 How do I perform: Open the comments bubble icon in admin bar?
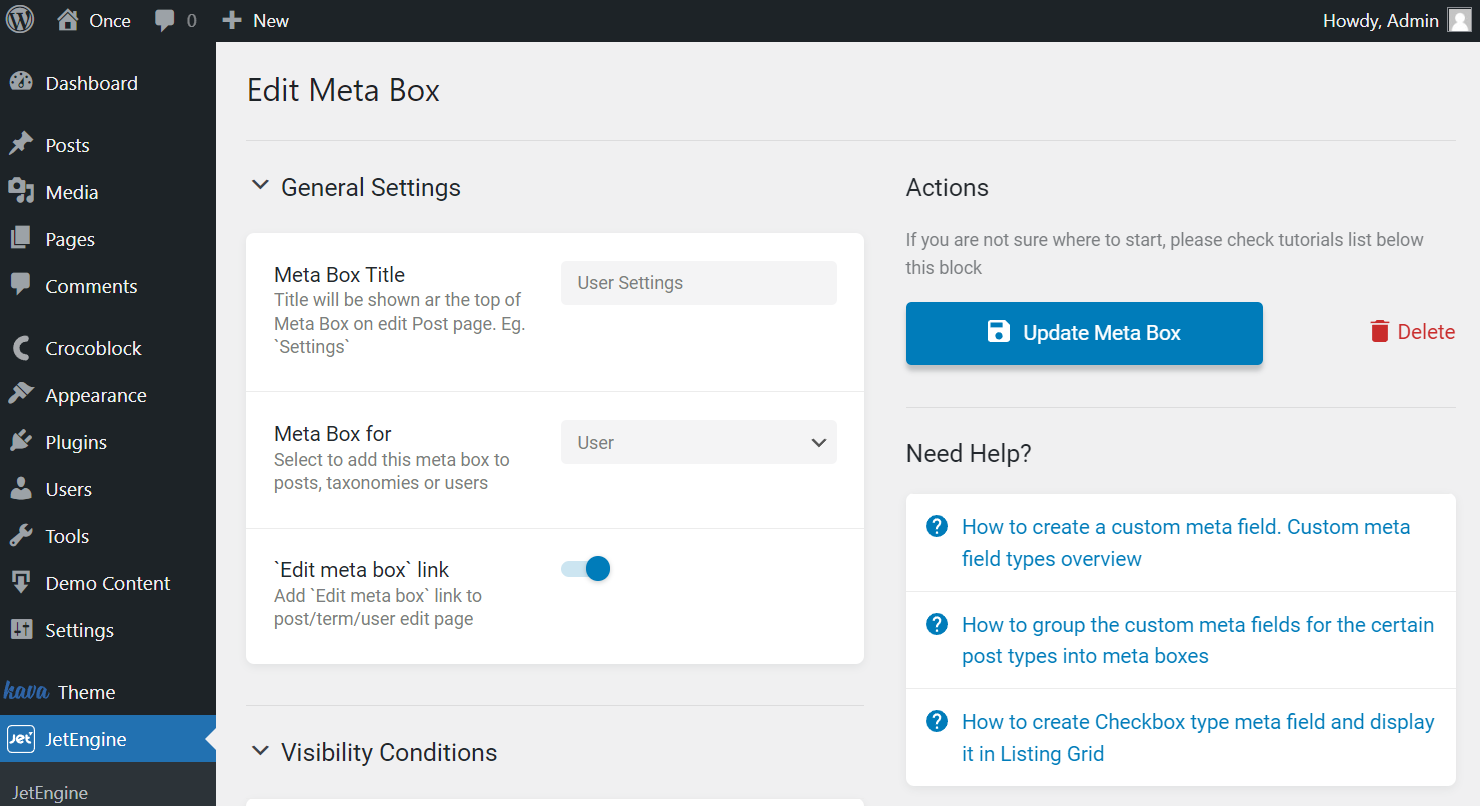click(165, 21)
